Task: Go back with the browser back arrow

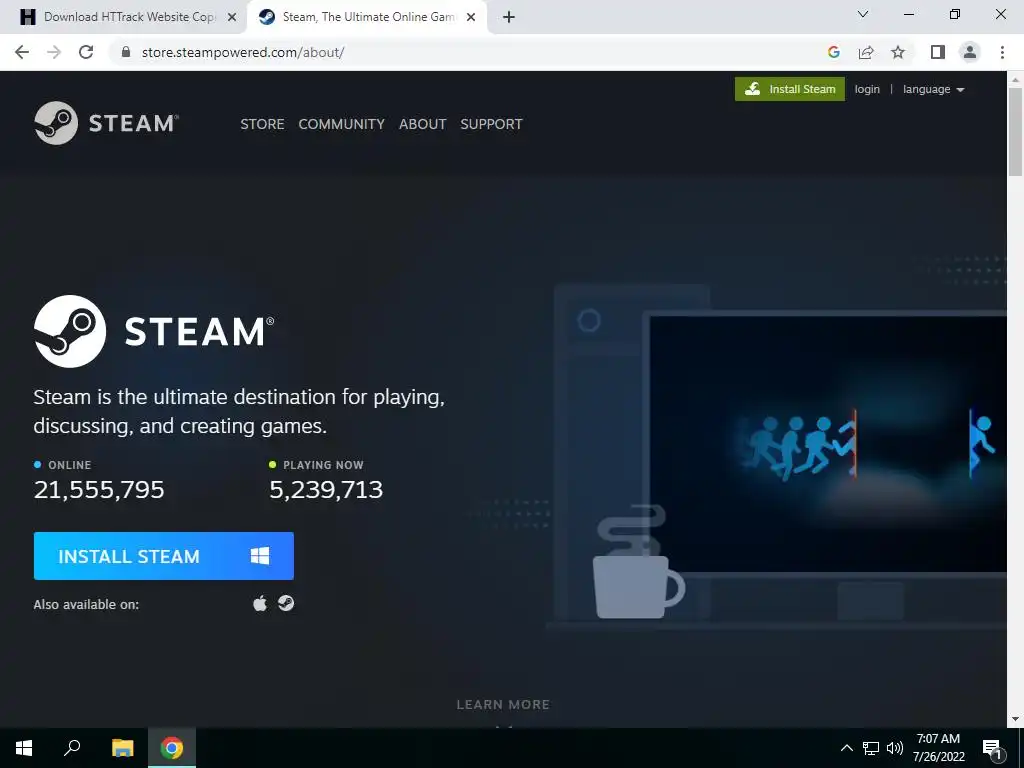Action: tap(22, 52)
